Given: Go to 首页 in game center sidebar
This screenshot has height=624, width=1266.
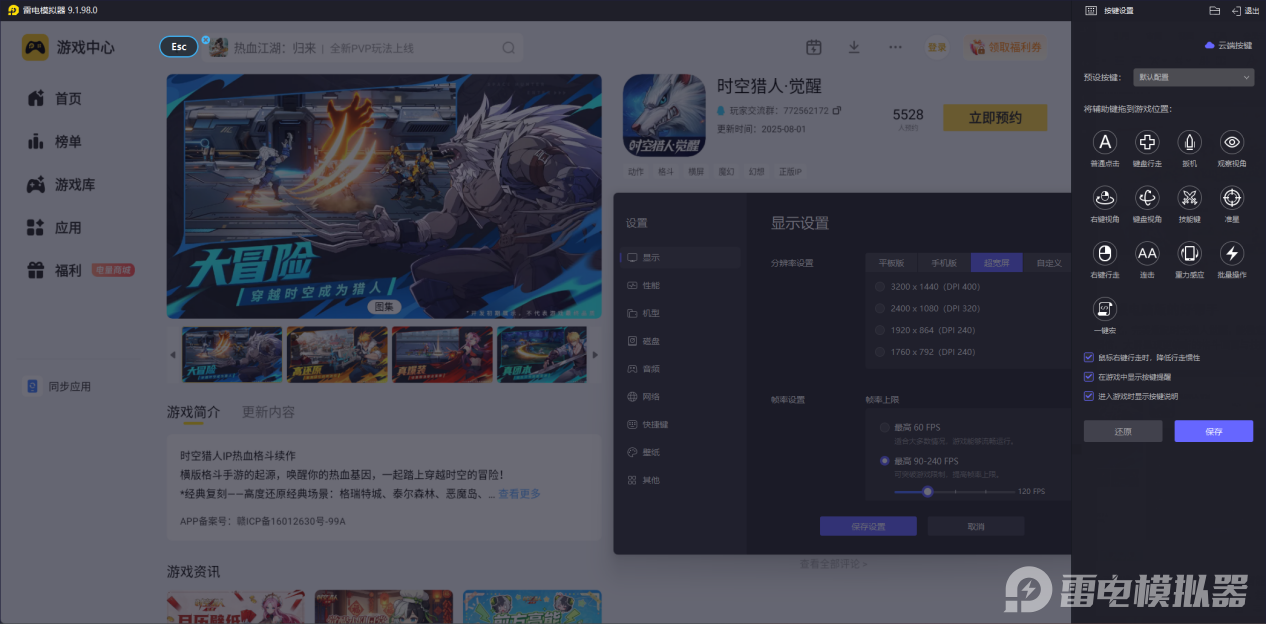Looking at the screenshot, I should coord(55,98).
